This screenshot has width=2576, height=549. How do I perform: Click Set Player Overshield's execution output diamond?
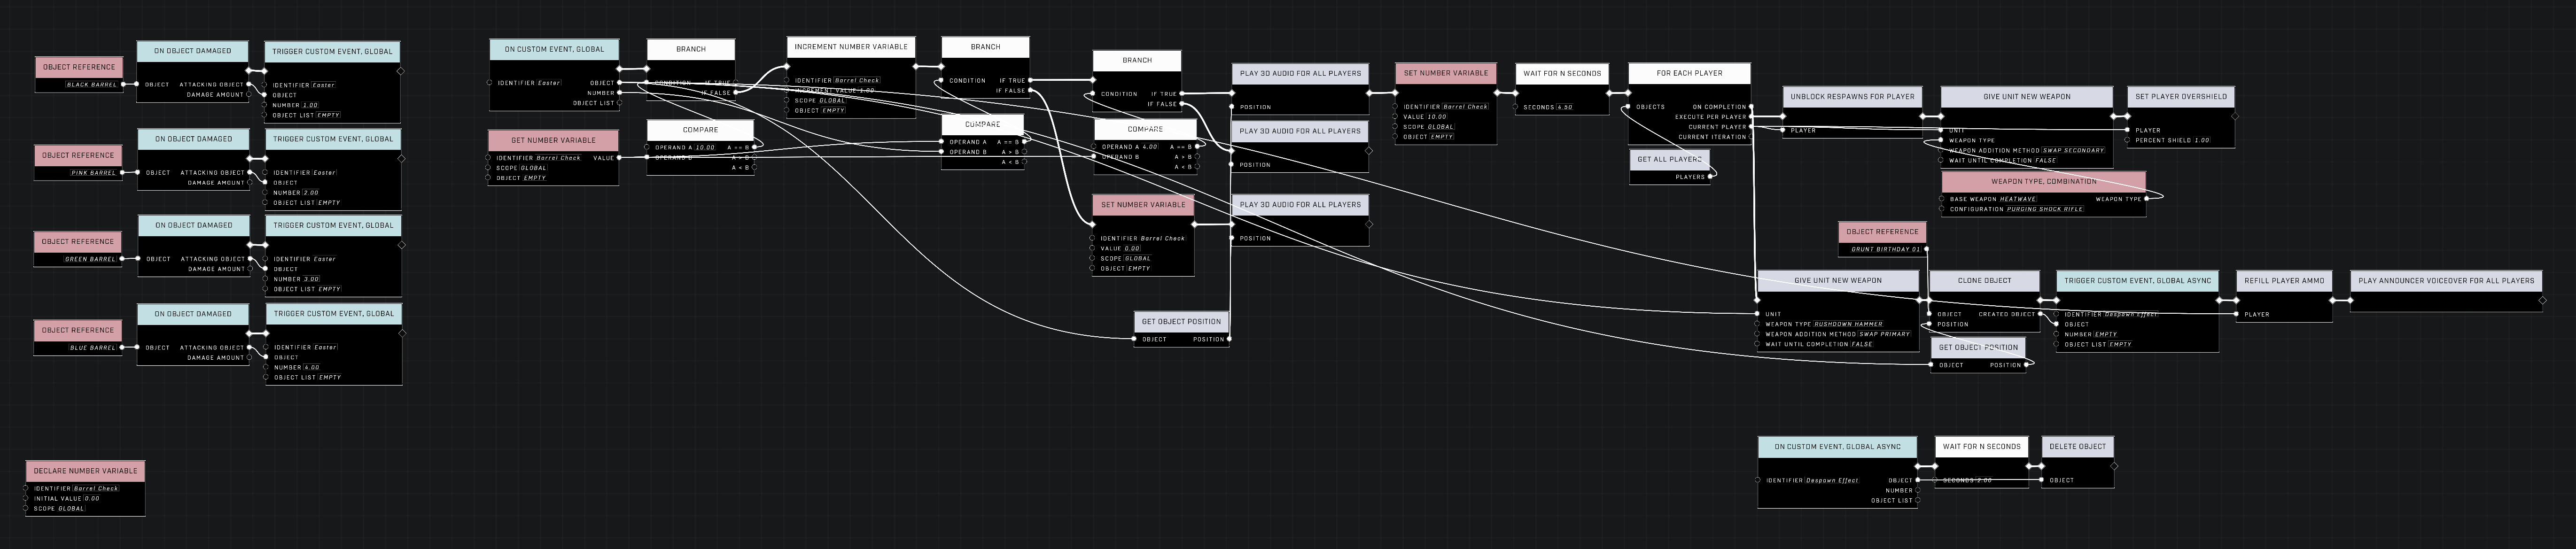point(2235,116)
